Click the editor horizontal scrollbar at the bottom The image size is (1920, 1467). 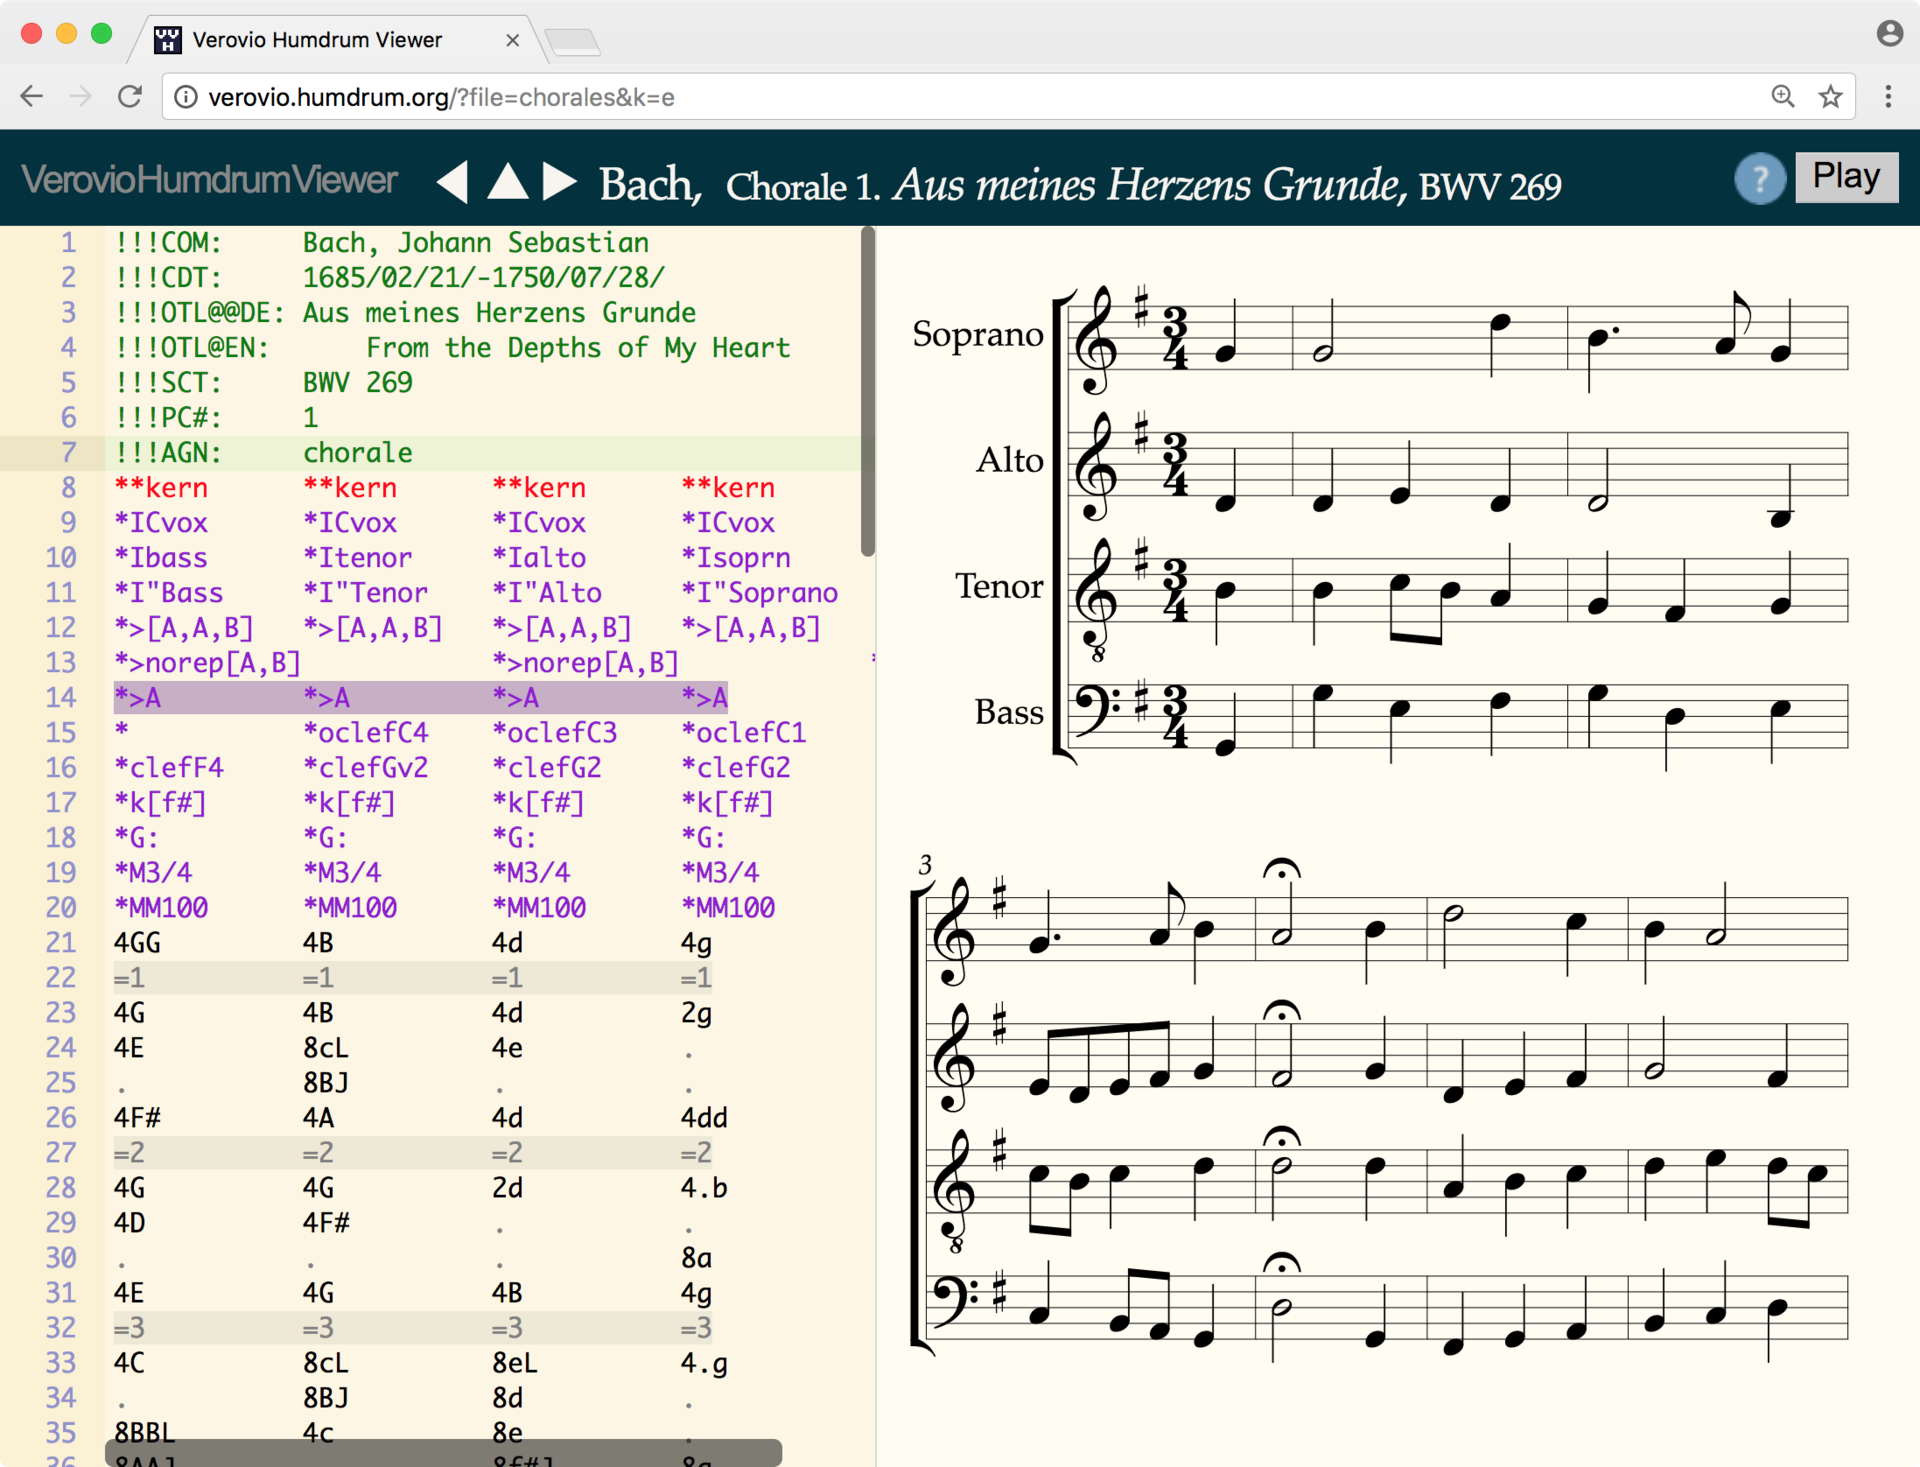[443, 1452]
